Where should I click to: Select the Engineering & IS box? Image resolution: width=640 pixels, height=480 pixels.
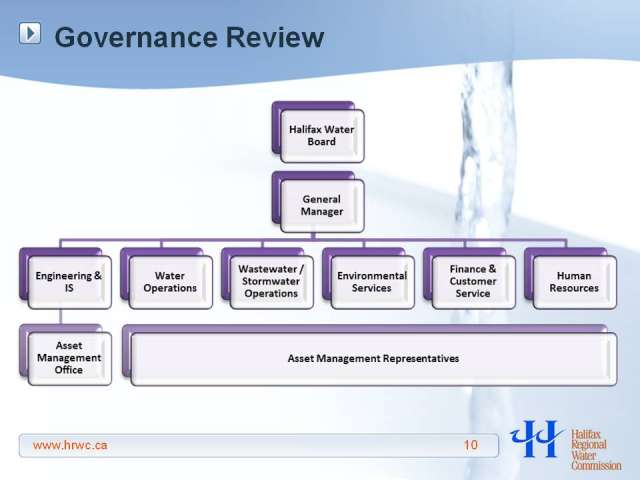click(x=69, y=282)
